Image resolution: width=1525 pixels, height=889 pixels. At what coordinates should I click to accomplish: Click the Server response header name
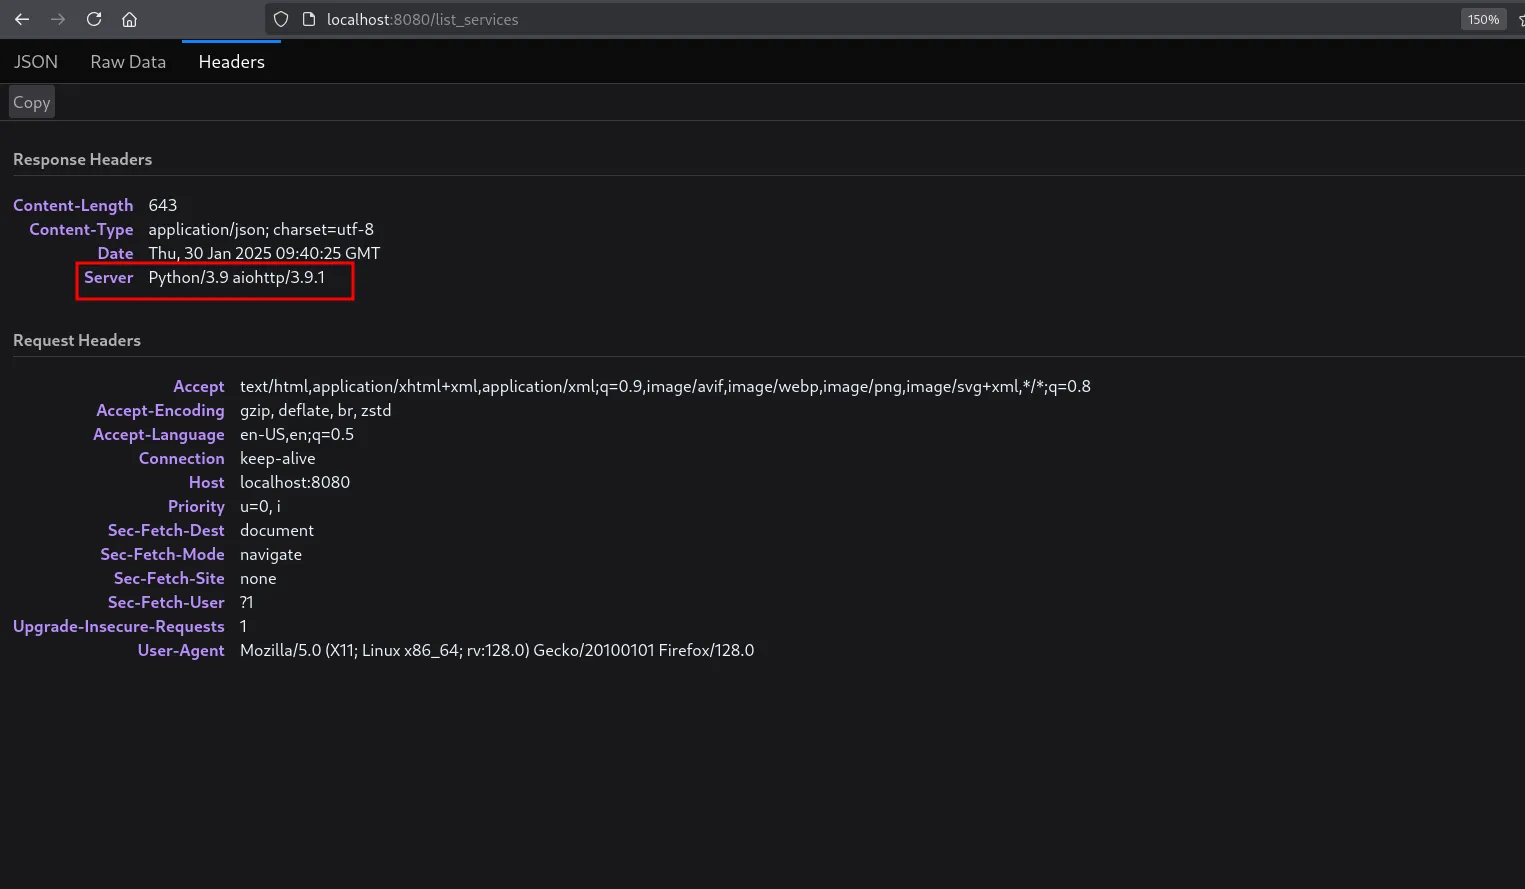click(x=108, y=277)
